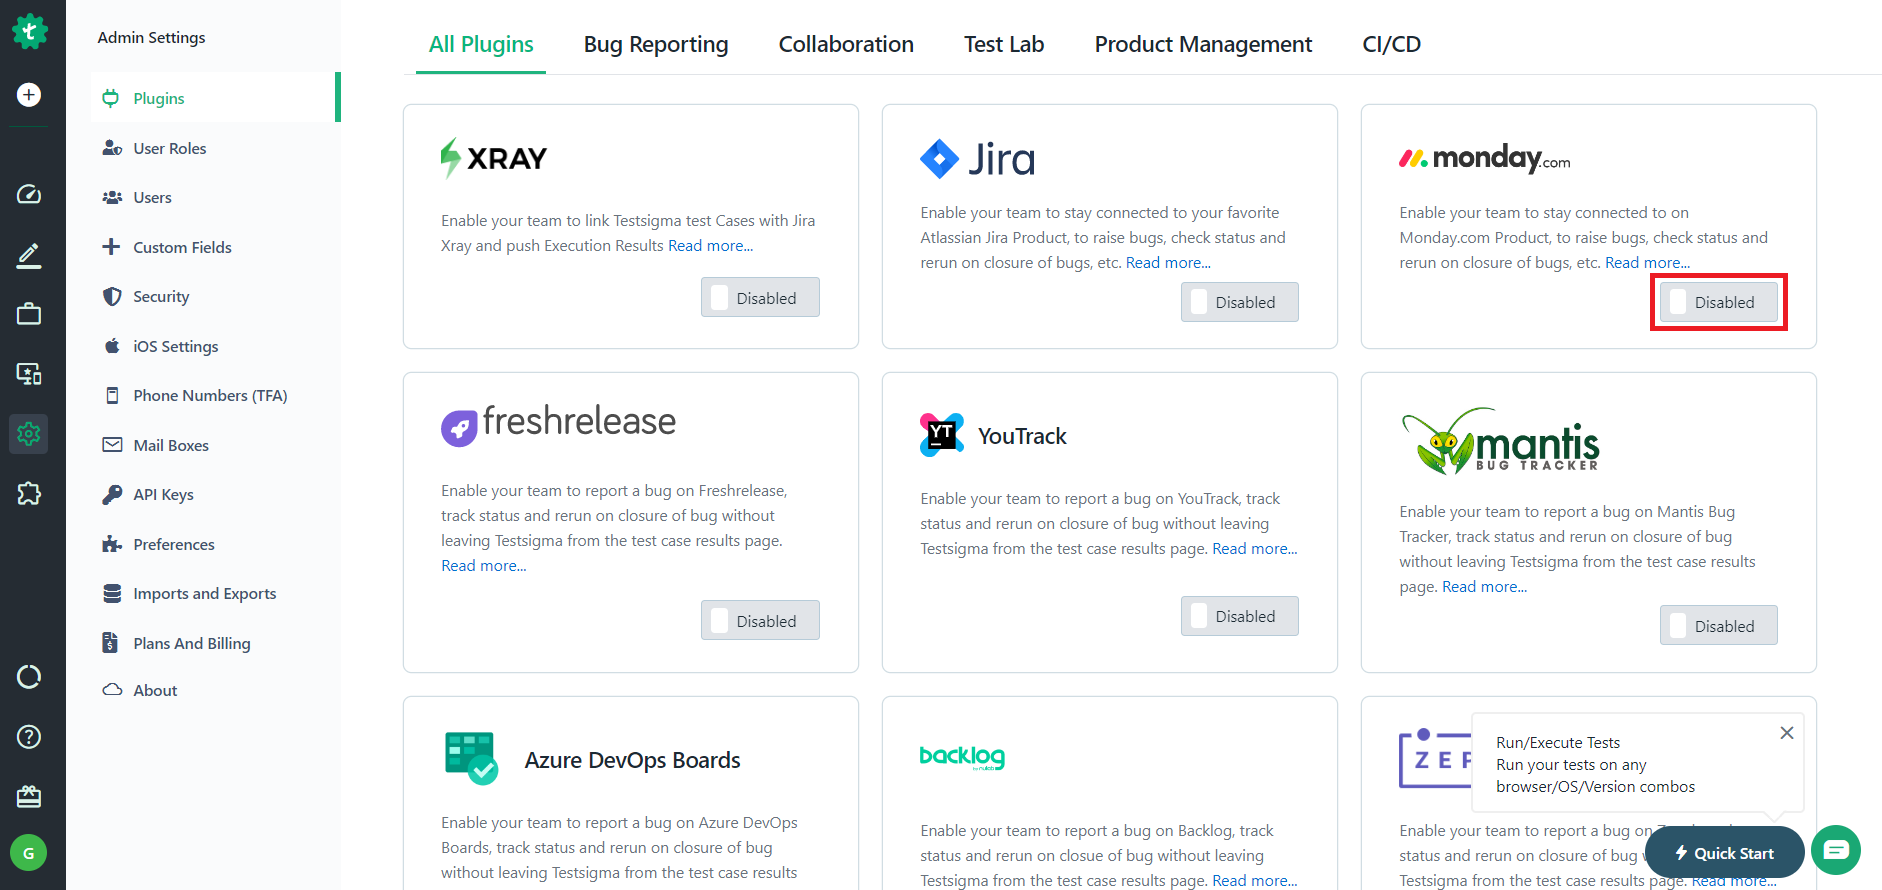Click Read more link for monday.com
1882x890 pixels.
pyautogui.click(x=1647, y=262)
